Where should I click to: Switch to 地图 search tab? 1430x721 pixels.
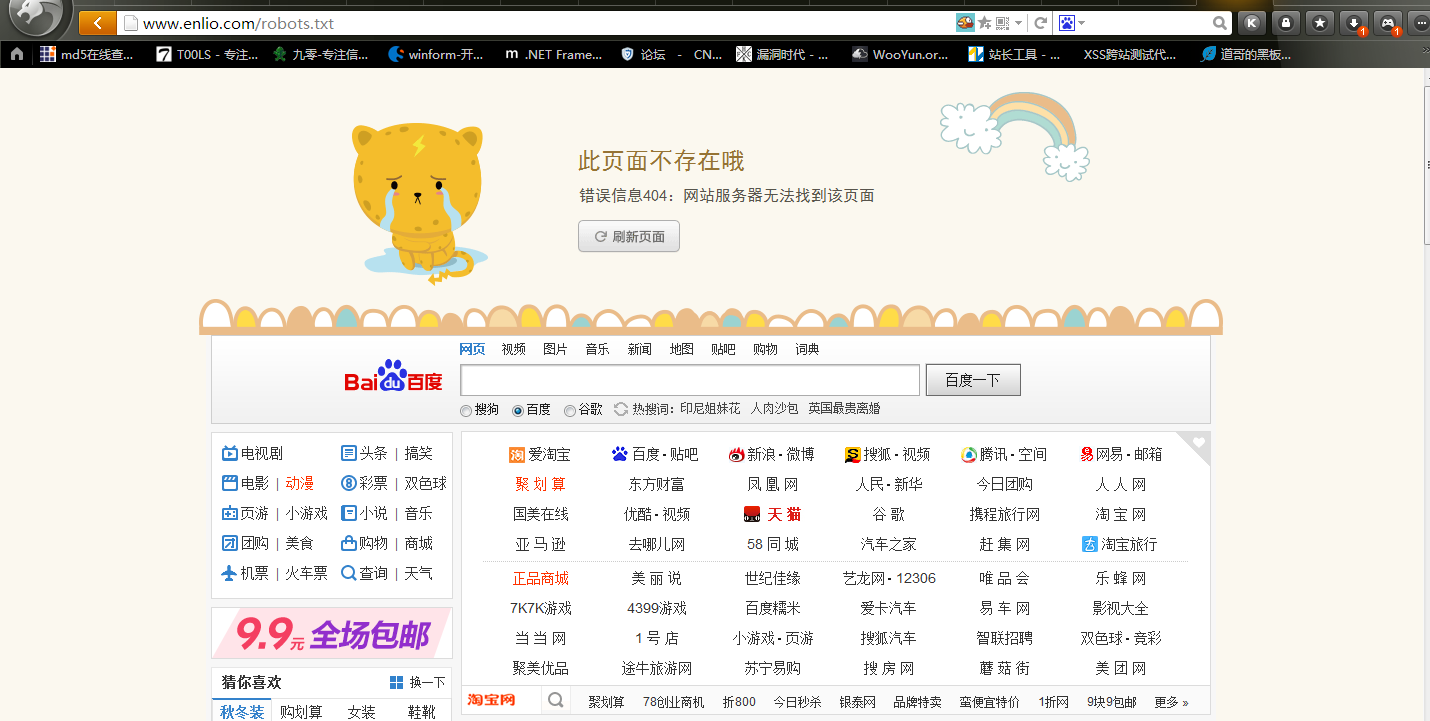click(682, 349)
